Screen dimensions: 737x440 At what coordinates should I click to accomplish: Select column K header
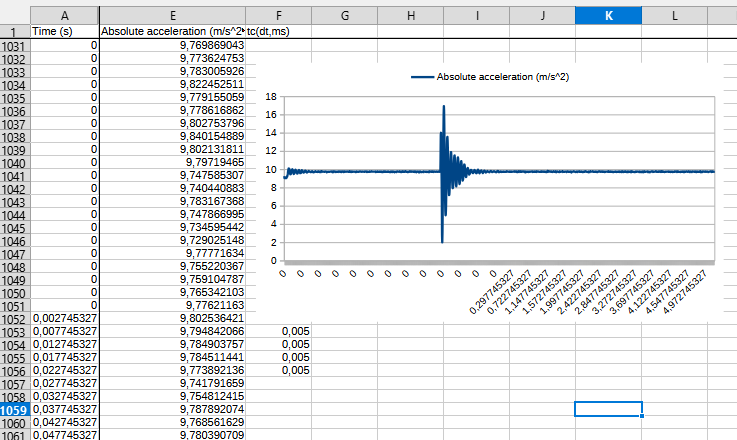608,15
